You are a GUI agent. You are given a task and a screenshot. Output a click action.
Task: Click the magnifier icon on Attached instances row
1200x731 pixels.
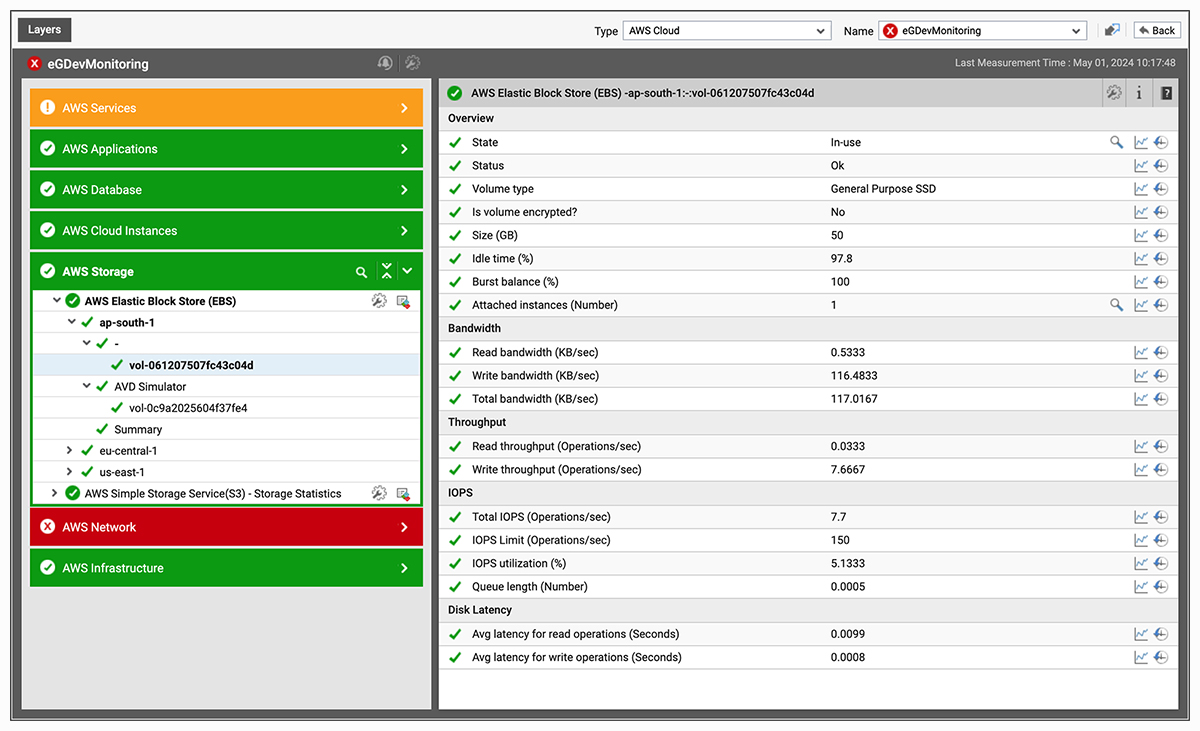coord(1117,305)
